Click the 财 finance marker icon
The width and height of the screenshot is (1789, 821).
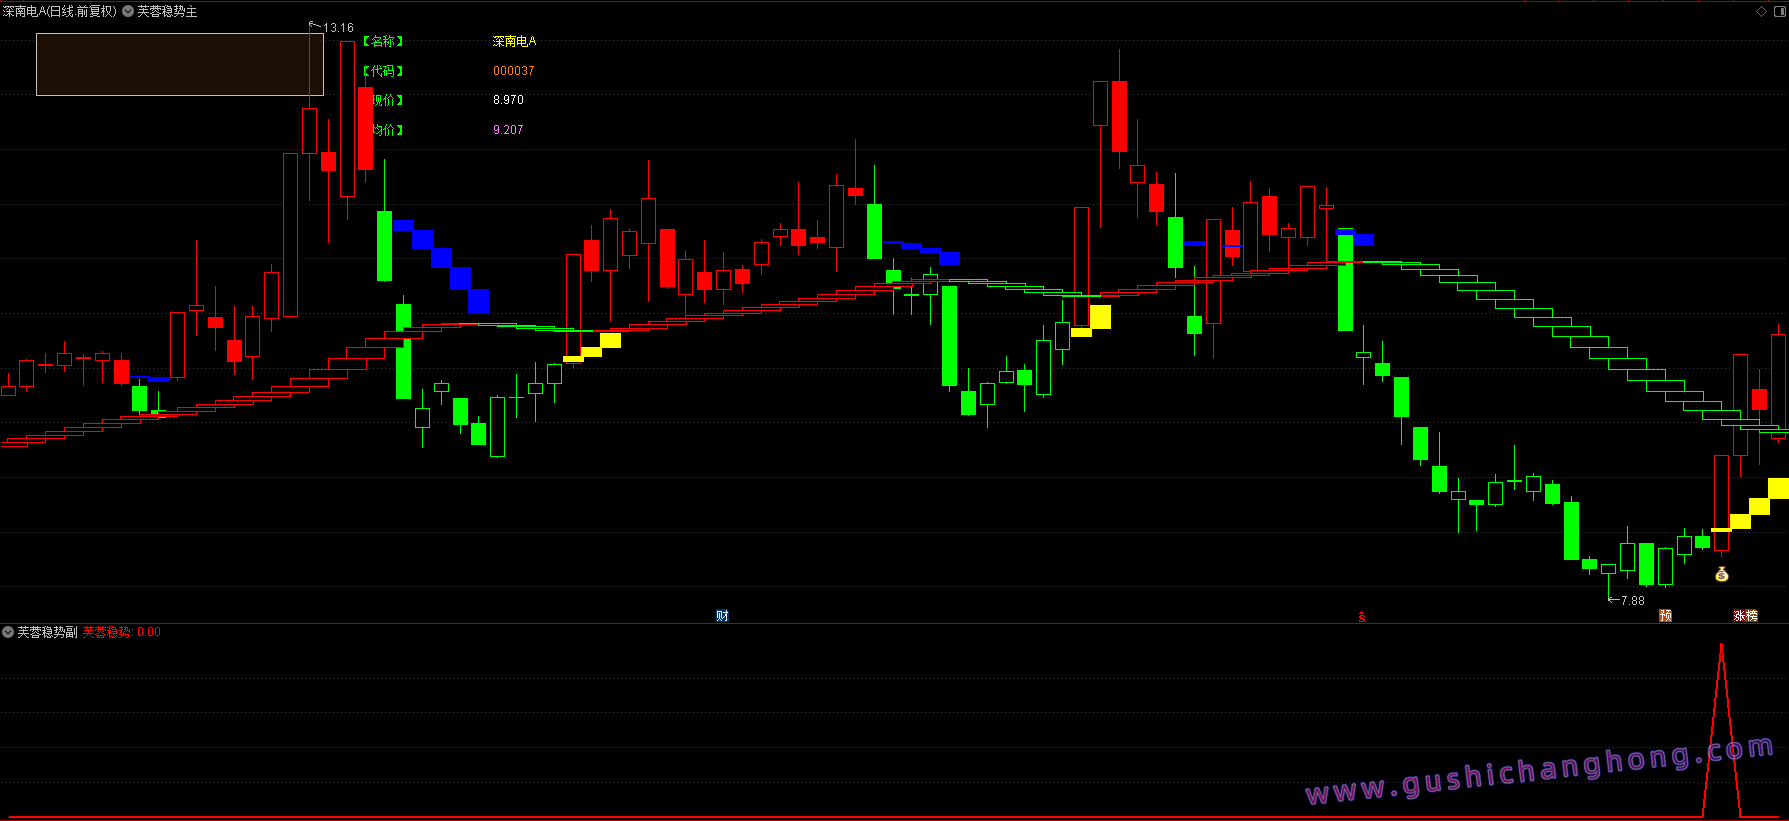click(x=722, y=615)
